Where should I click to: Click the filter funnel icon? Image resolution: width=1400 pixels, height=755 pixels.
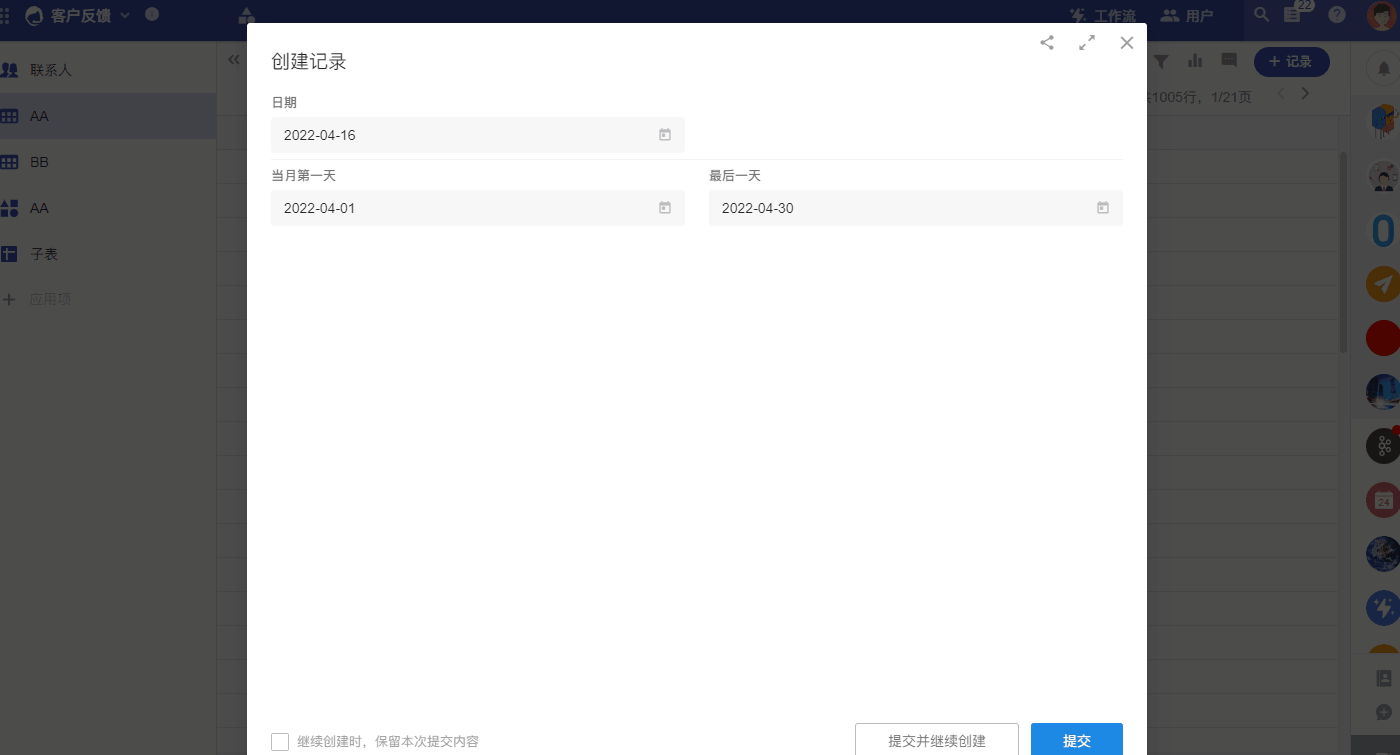pos(1161,62)
